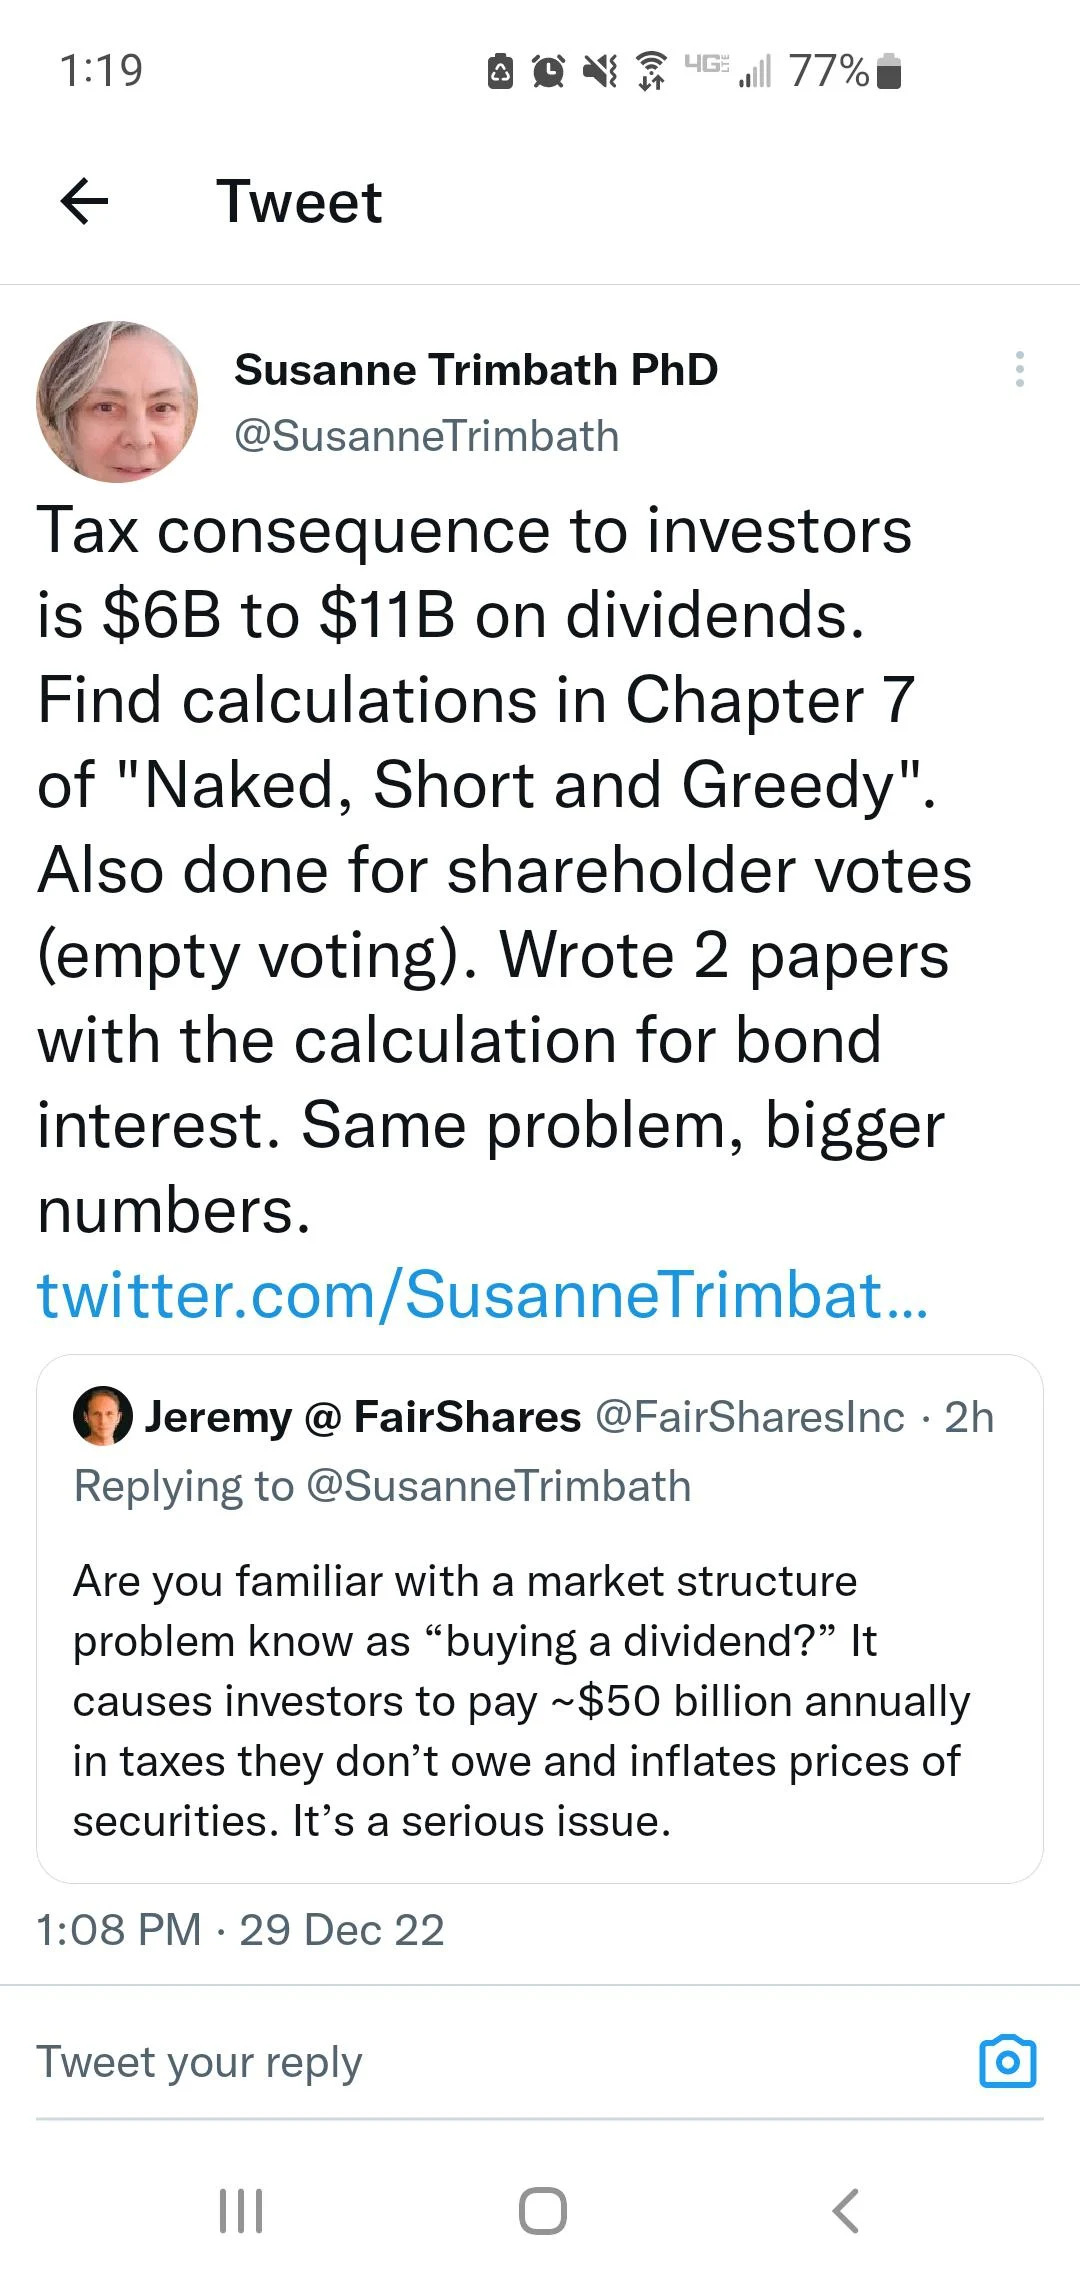This screenshot has width=1080, height=2280.
Task: Tap Jeremy's small avatar in the quoted tweet
Action: pos(103,1416)
